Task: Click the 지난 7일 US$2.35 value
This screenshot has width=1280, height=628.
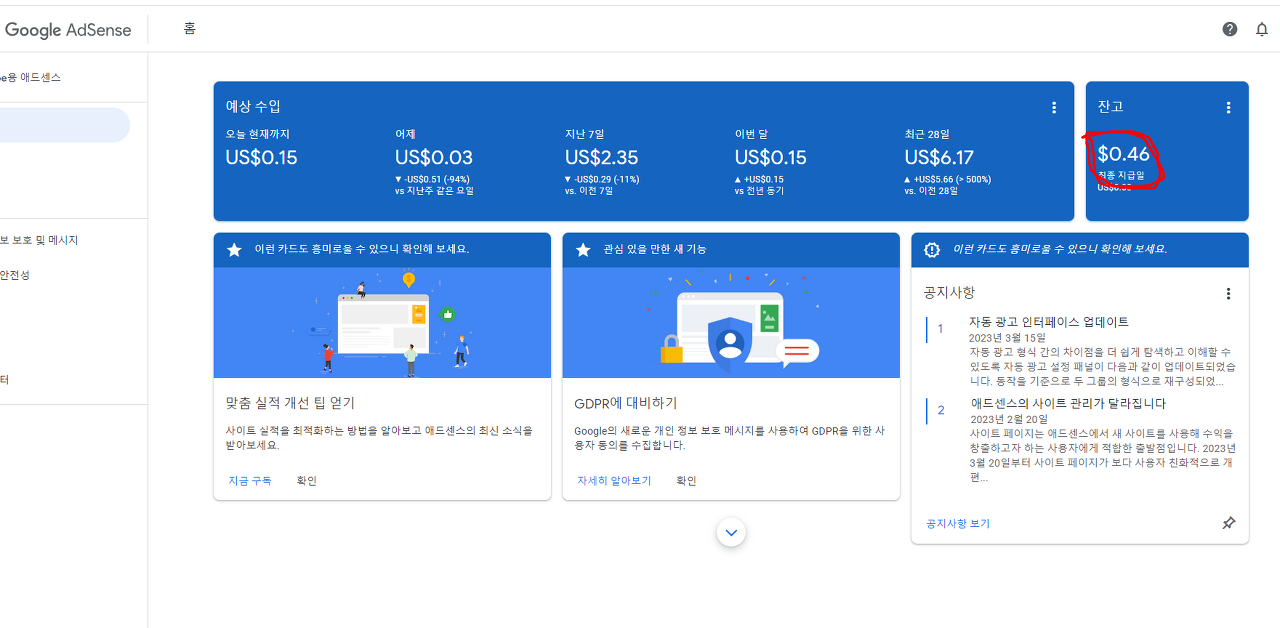Action: (x=601, y=158)
